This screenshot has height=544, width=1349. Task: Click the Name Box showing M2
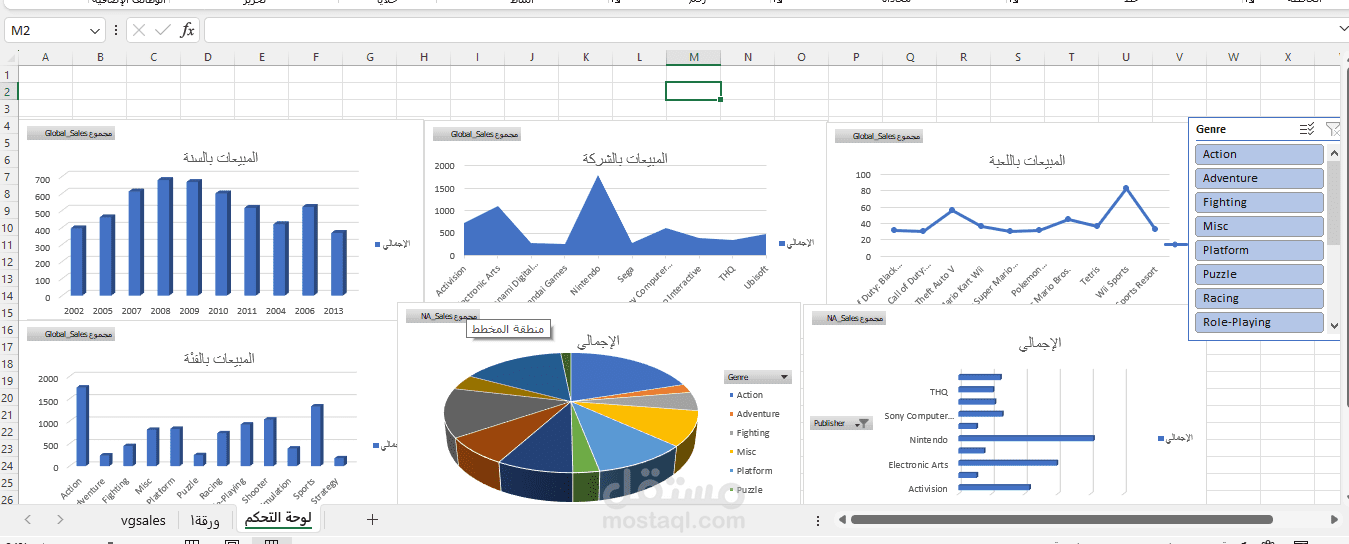(46, 31)
